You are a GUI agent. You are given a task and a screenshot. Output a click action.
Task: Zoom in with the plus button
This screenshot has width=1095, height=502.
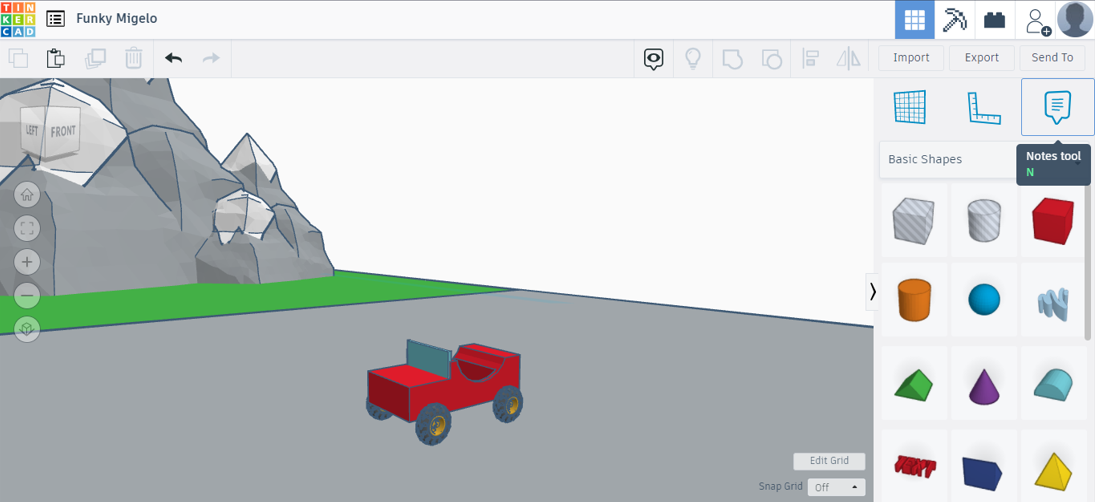pos(27,262)
